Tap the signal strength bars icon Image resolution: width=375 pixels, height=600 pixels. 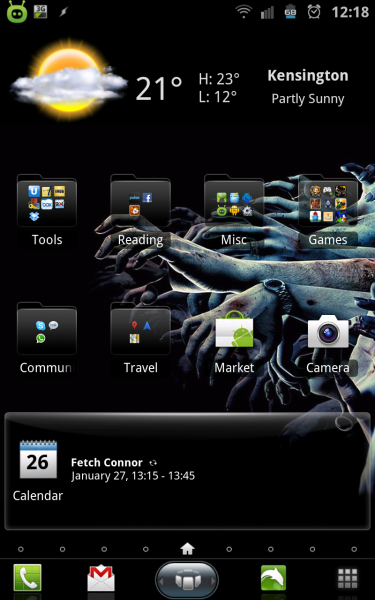coord(267,13)
